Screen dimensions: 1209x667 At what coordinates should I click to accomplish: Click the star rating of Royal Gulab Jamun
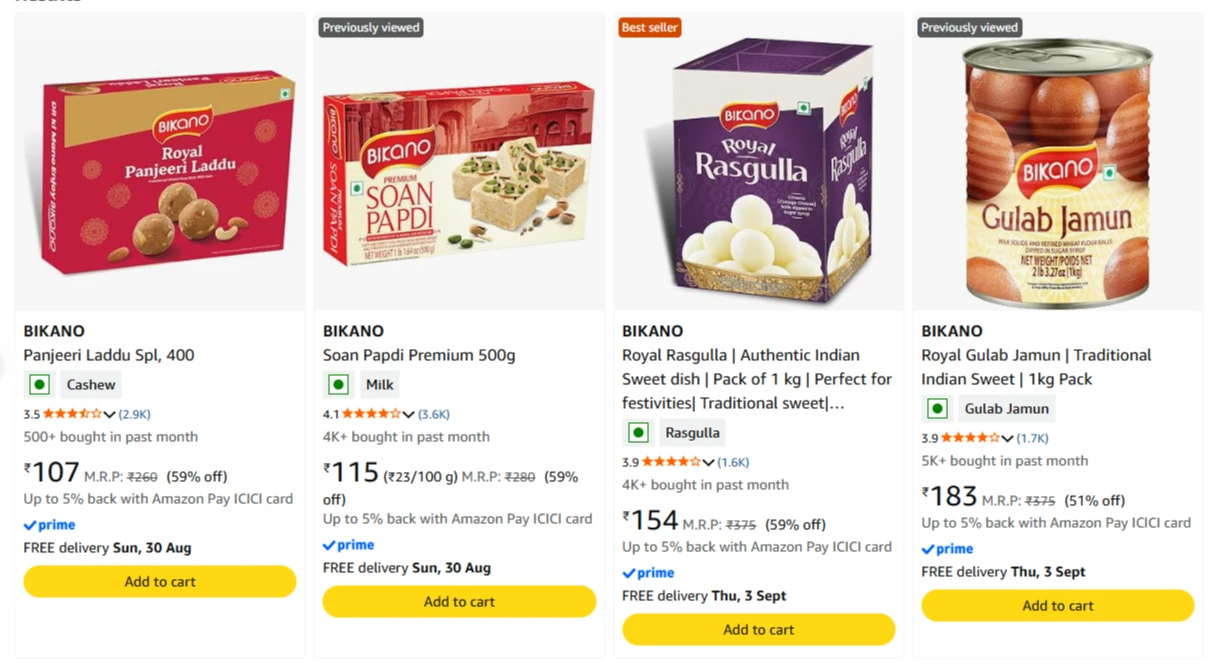969,438
